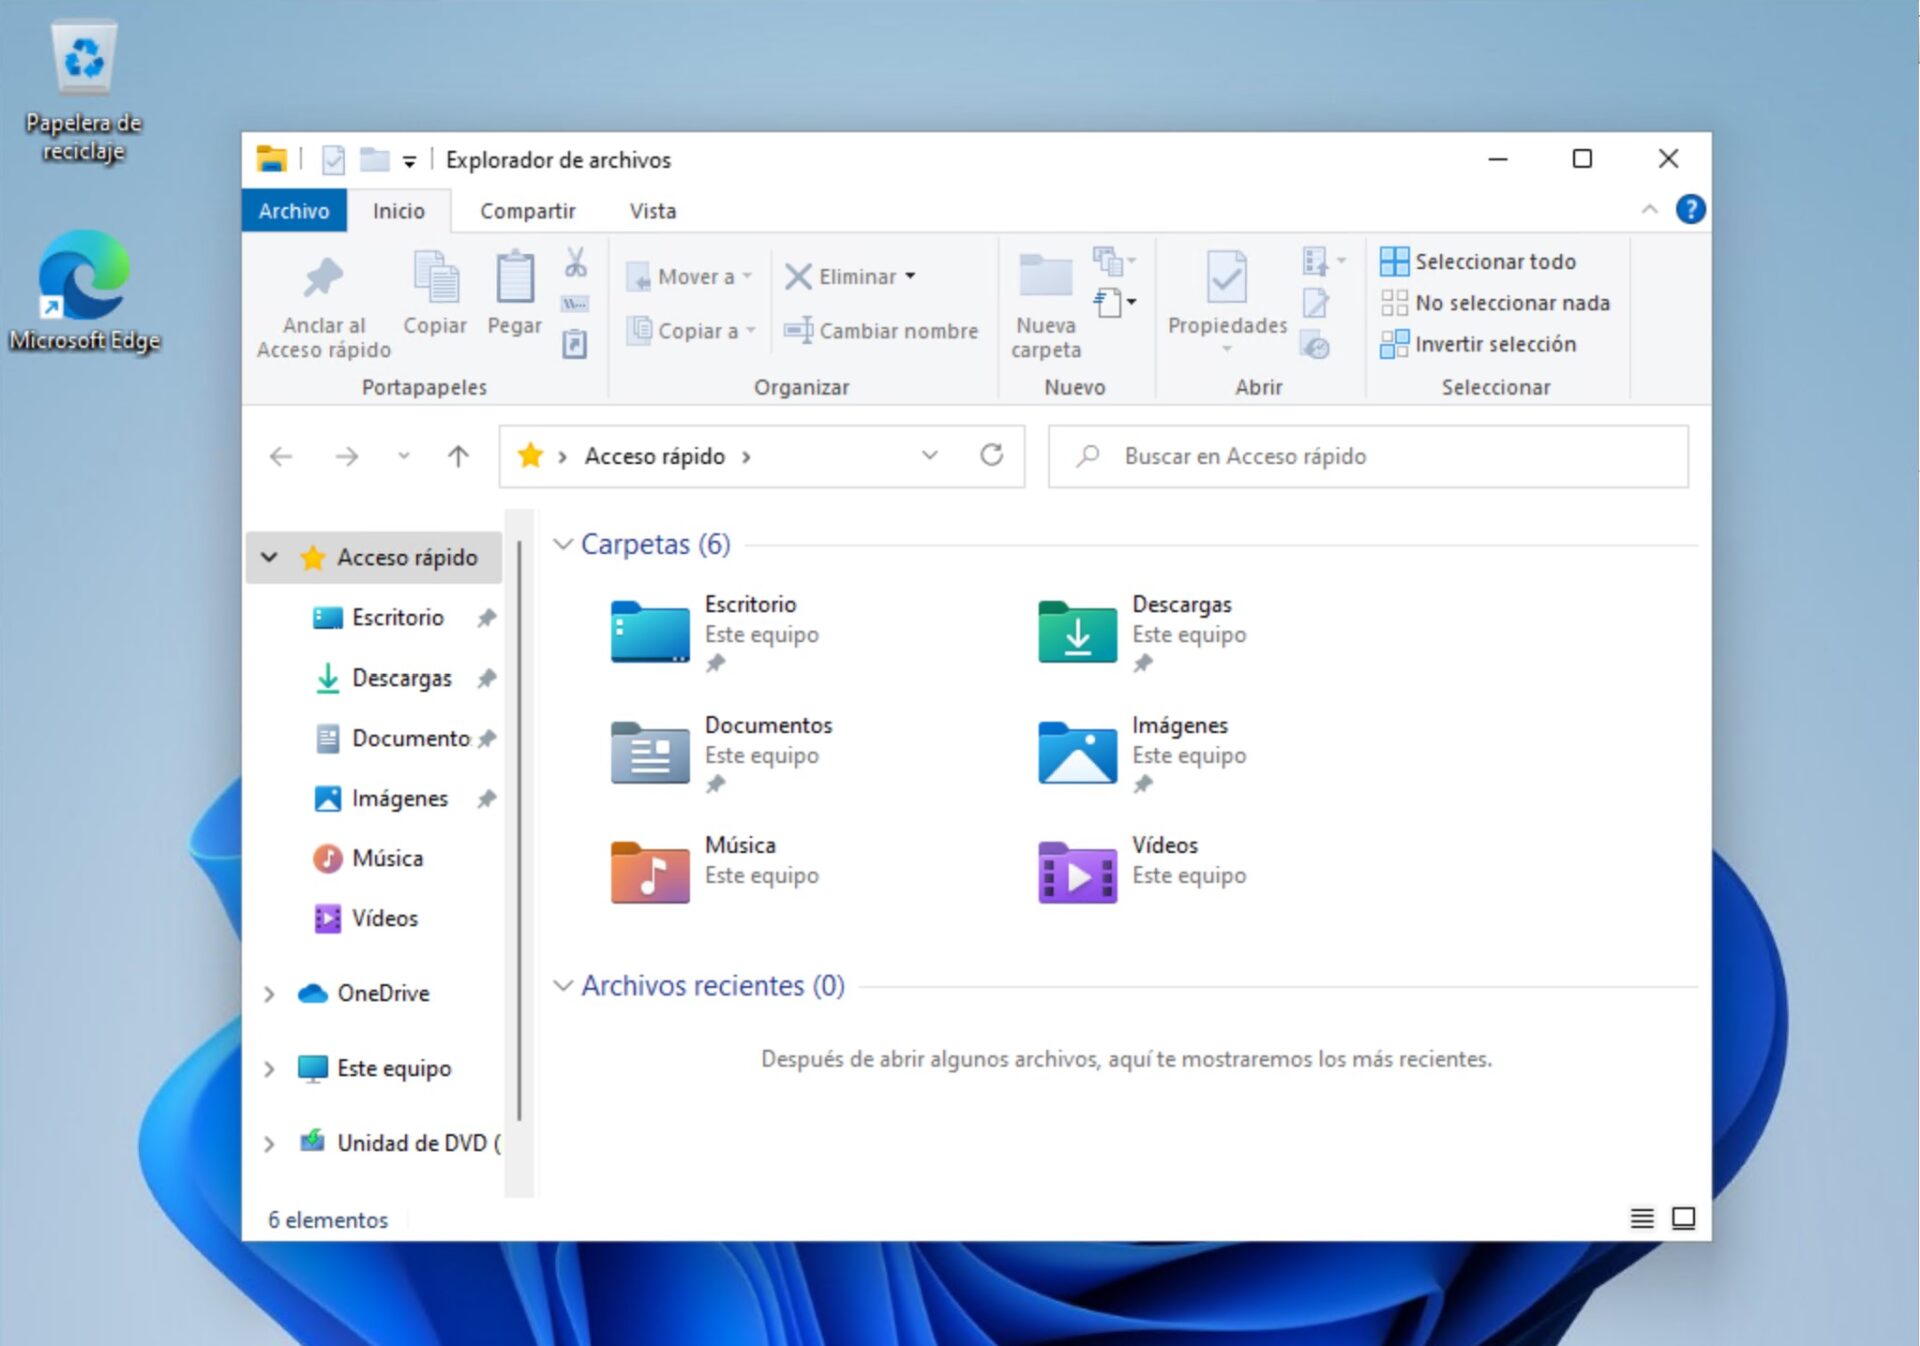
Task: Click the Anclar al Acceso rápido pin icon
Action: (322, 280)
